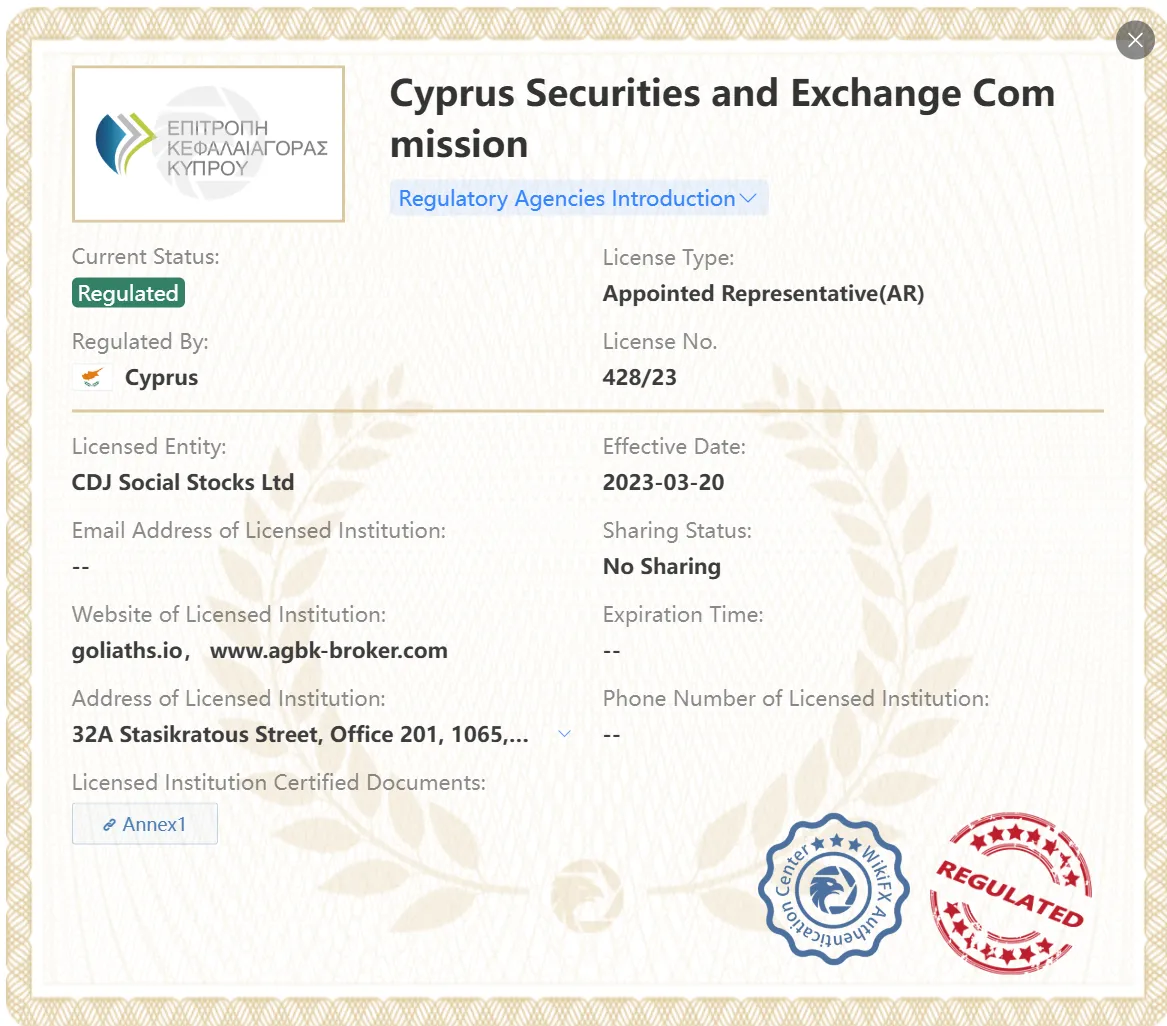Click the red REGULATED stamp
This screenshot has height=1026, width=1167.
click(x=1010, y=892)
